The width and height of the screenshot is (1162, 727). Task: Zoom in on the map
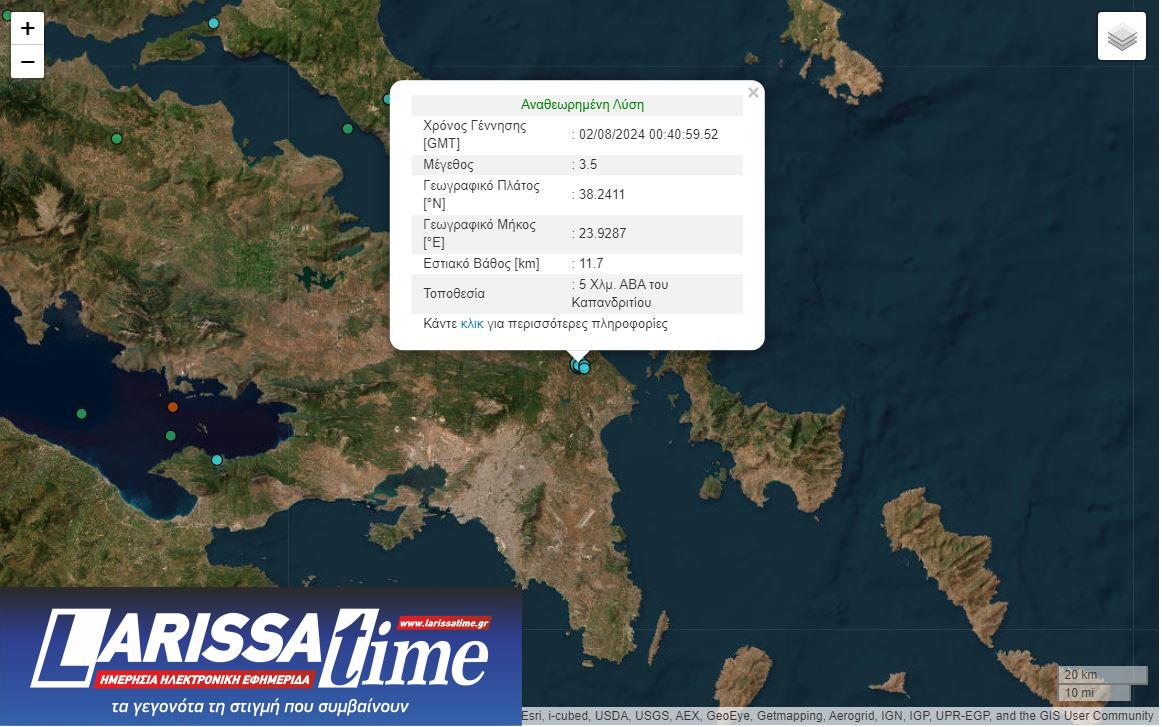(x=27, y=29)
